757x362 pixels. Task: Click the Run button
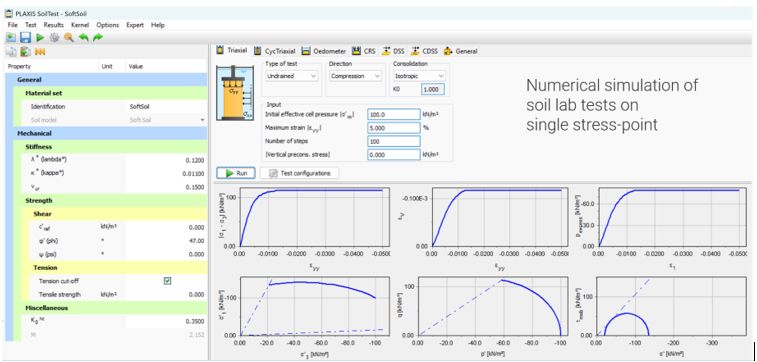tap(236, 173)
